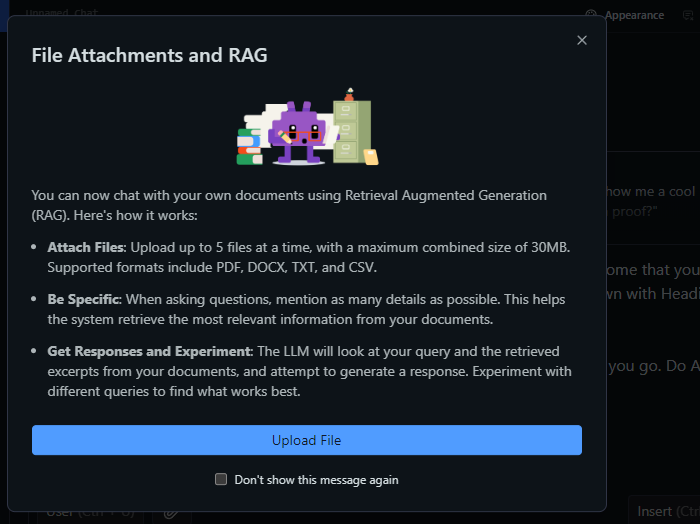
Task: Click the background message "you go. Do A"
Action: pyautogui.click(x=652, y=367)
